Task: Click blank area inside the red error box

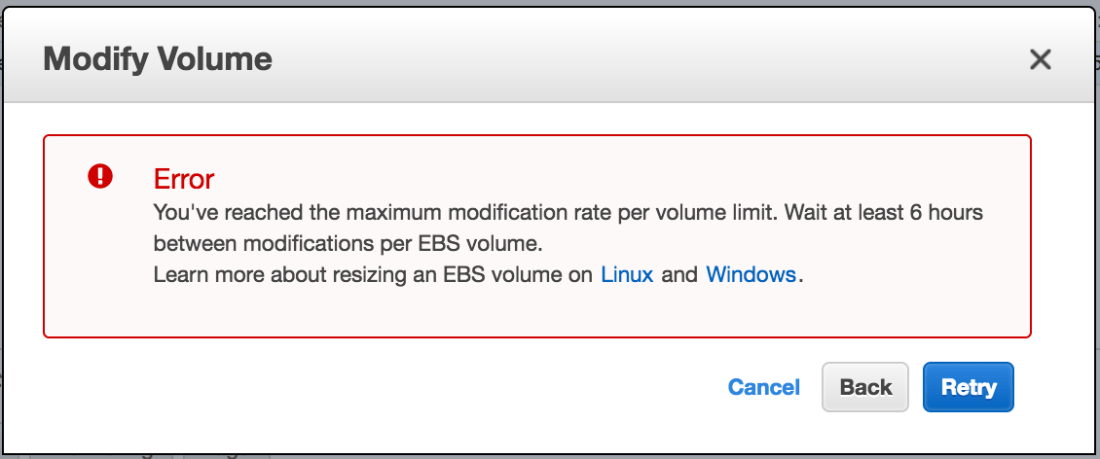Action: (x=600, y=310)
